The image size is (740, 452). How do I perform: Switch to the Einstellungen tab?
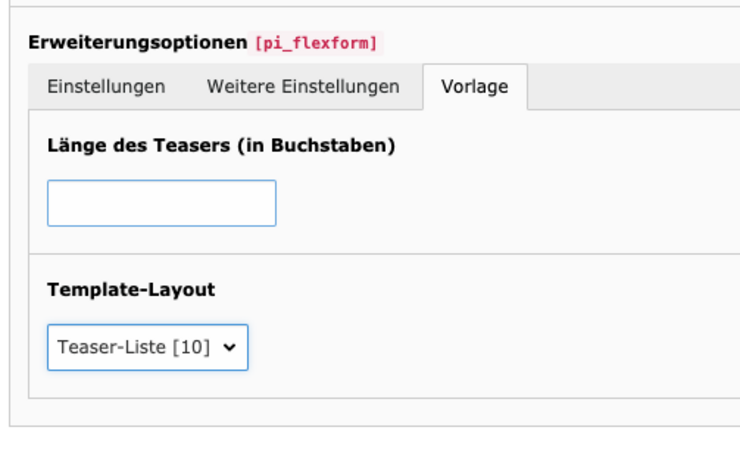106,87
